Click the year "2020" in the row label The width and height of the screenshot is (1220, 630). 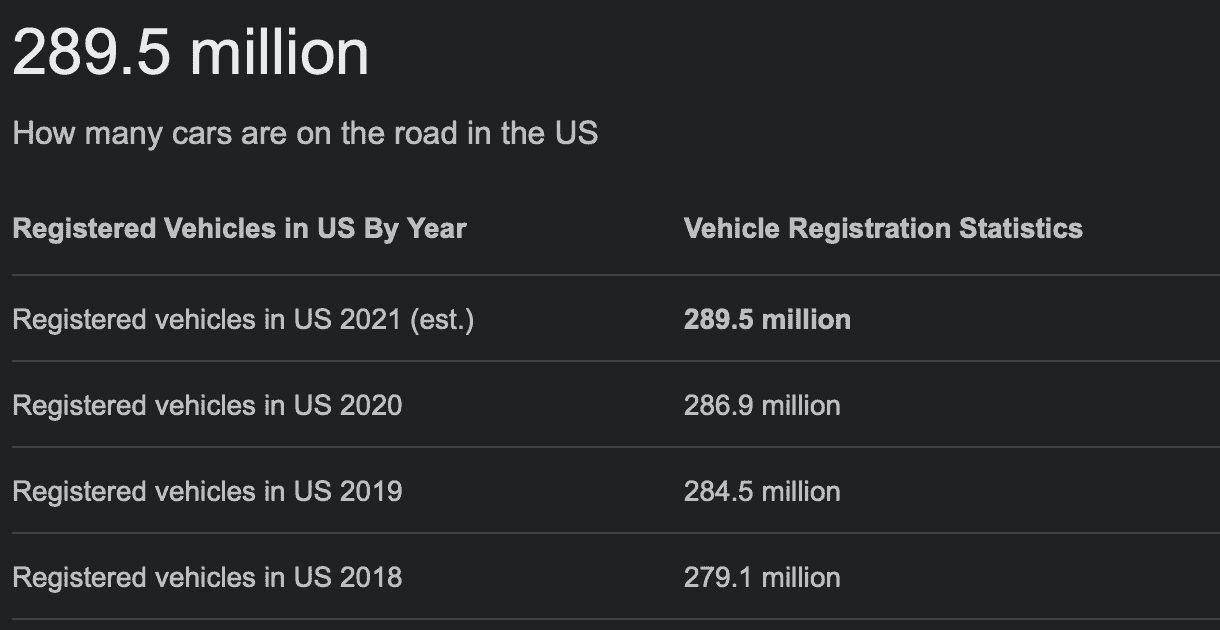pos(373,405)
